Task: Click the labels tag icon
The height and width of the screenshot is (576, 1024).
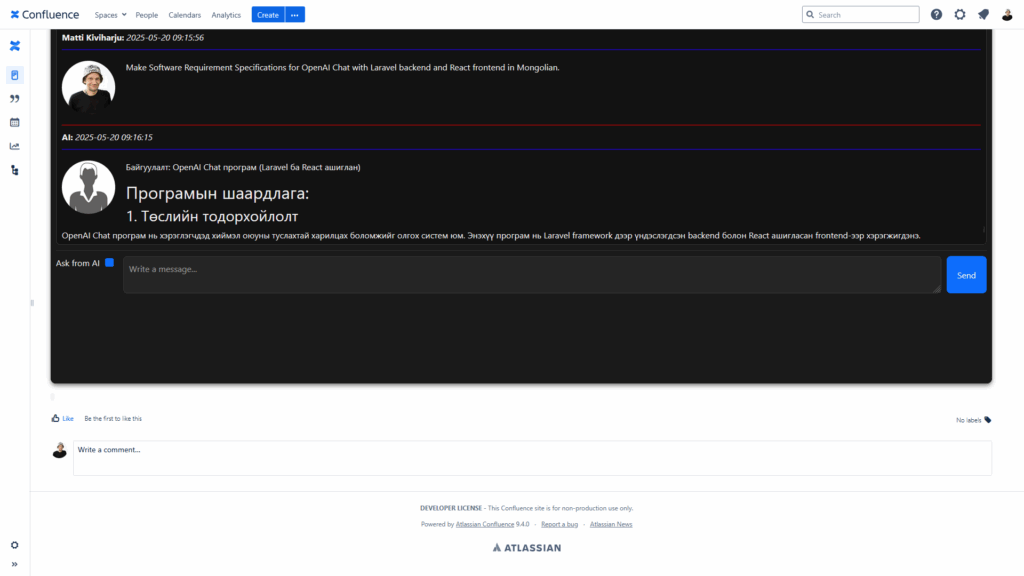Action: (x=987, y=420)
